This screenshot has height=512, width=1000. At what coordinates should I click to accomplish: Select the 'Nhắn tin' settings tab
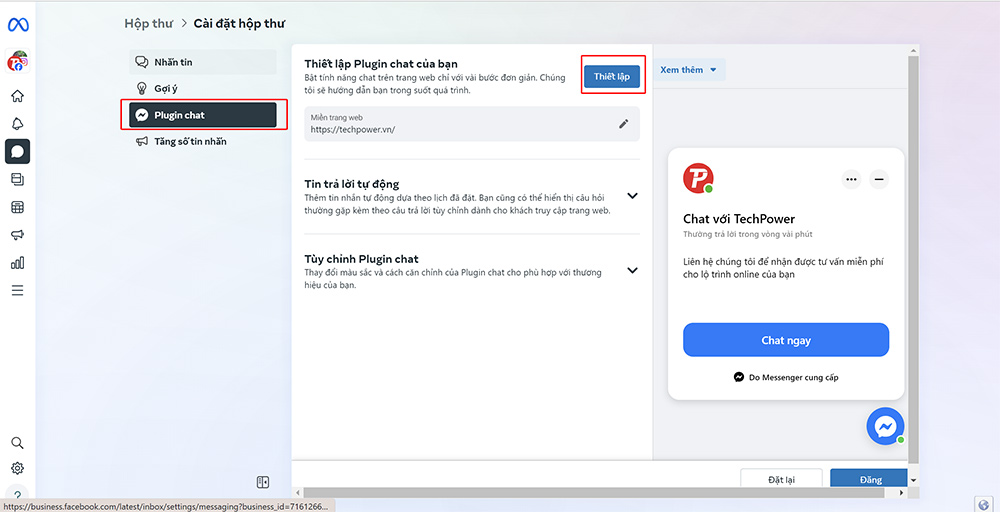[202, 62]
